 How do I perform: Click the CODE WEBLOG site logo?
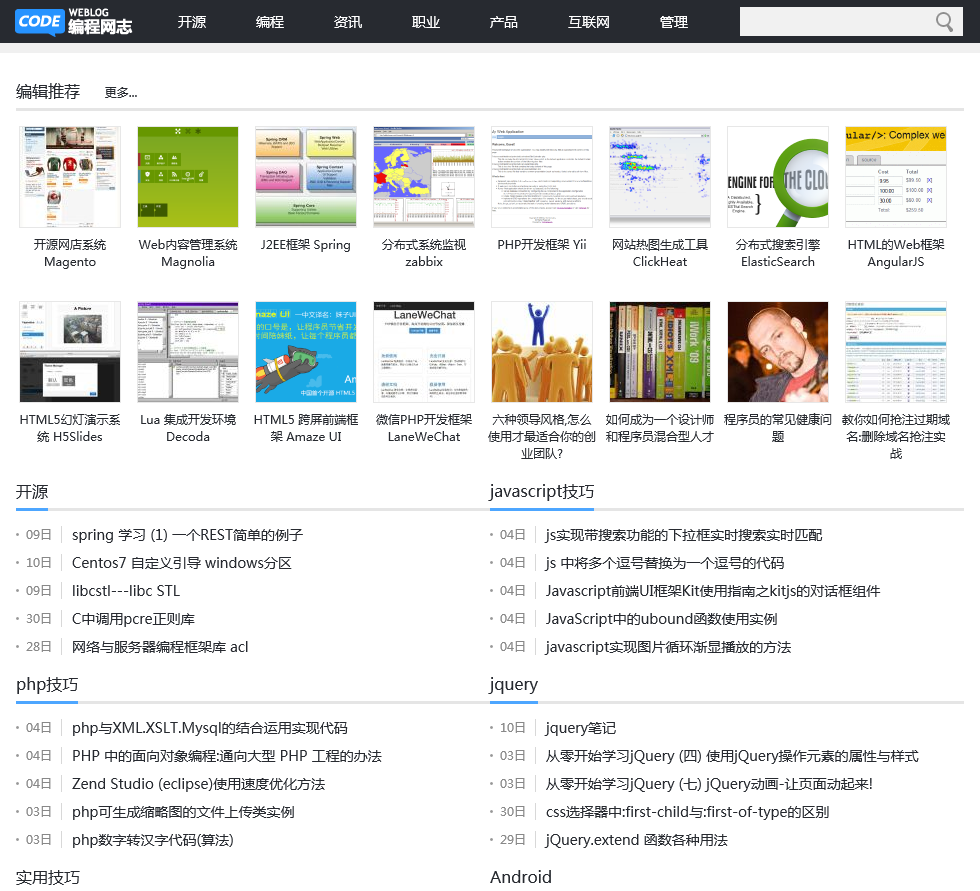74,21
